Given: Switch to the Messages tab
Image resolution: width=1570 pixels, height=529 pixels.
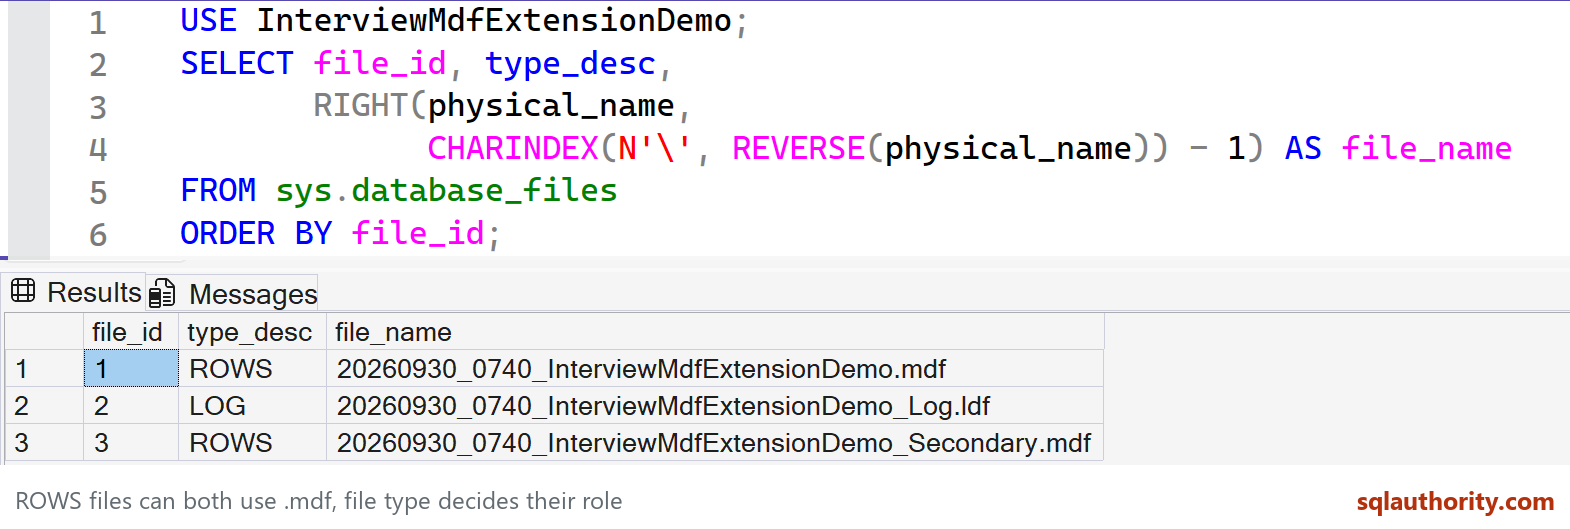Looking at the screenshot, I should coord(233,294).
